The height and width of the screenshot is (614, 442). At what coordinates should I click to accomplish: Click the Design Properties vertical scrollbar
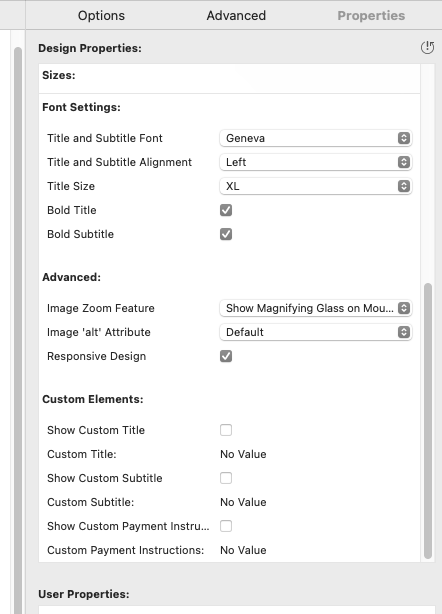428,421
